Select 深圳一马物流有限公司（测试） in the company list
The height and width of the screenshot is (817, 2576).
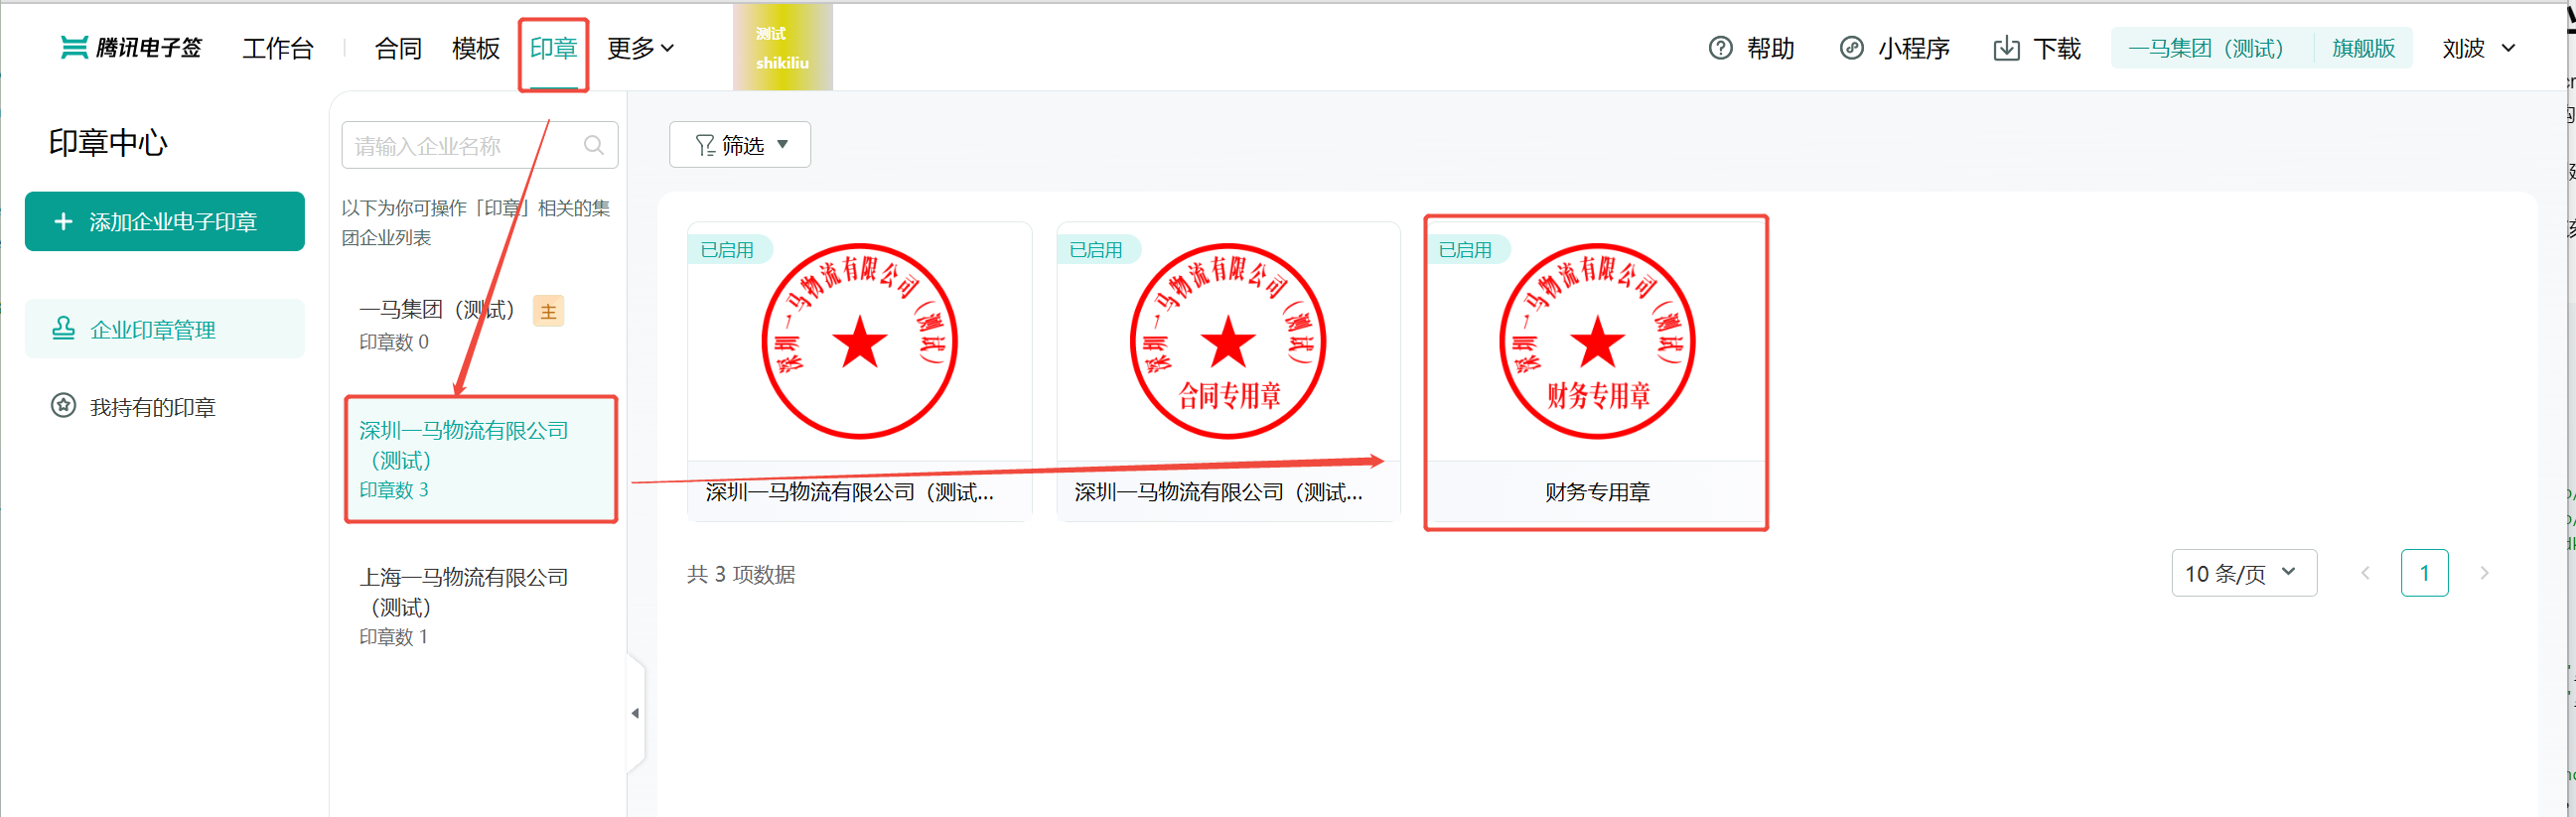coord(481,460)
